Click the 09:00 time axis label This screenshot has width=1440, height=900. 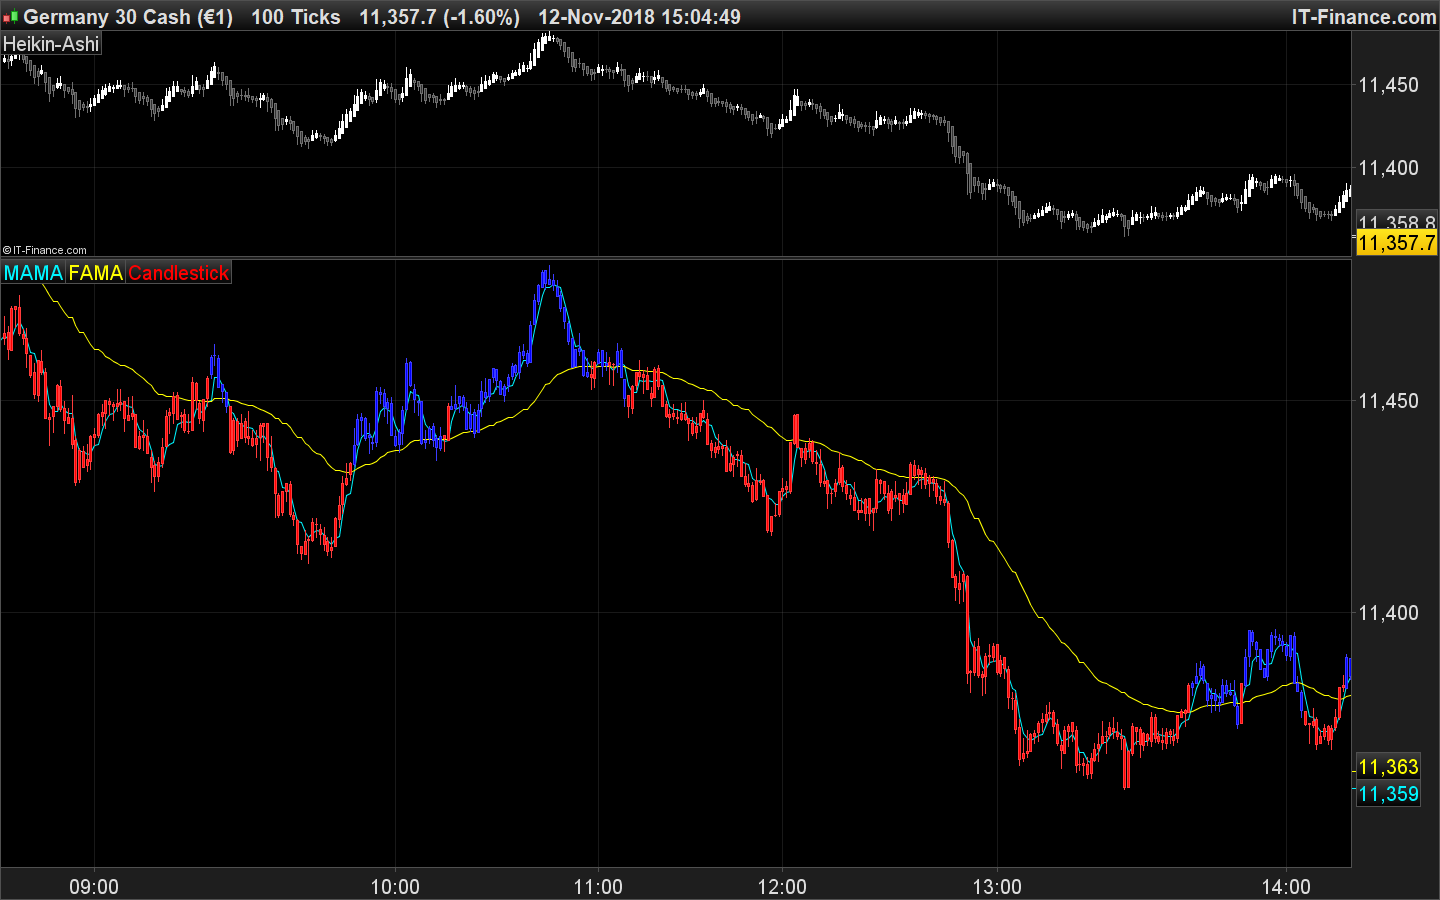pyautogui.click(x=94, y=887)
